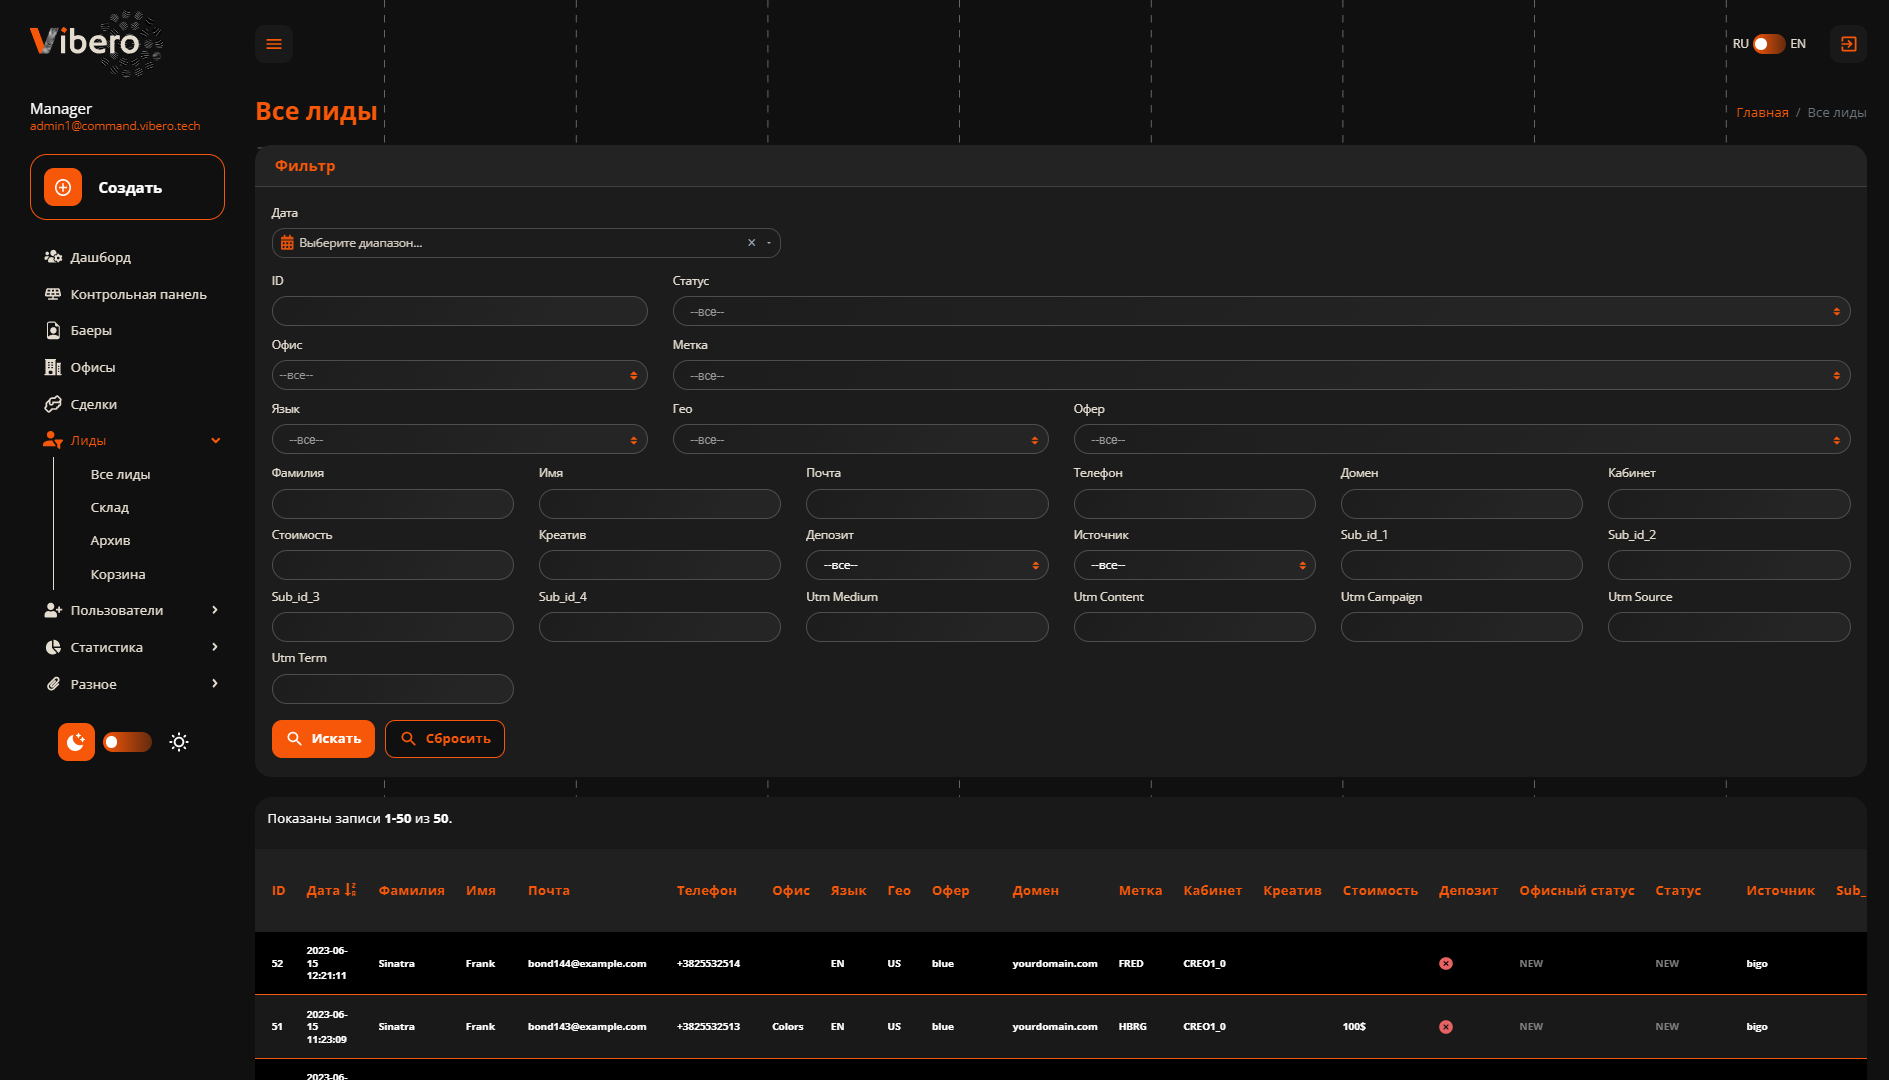Click the Пользователи user icon

[x=53, y=610]
